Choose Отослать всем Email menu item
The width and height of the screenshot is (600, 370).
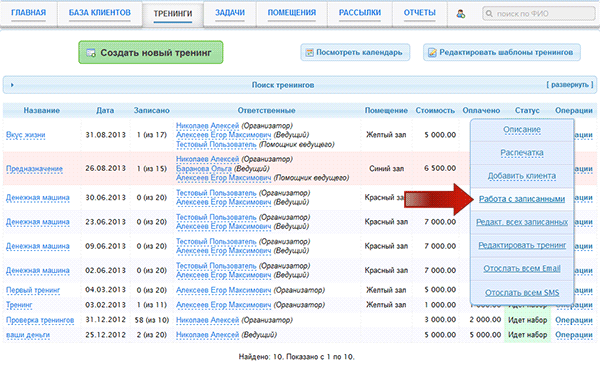coord(522,269)
